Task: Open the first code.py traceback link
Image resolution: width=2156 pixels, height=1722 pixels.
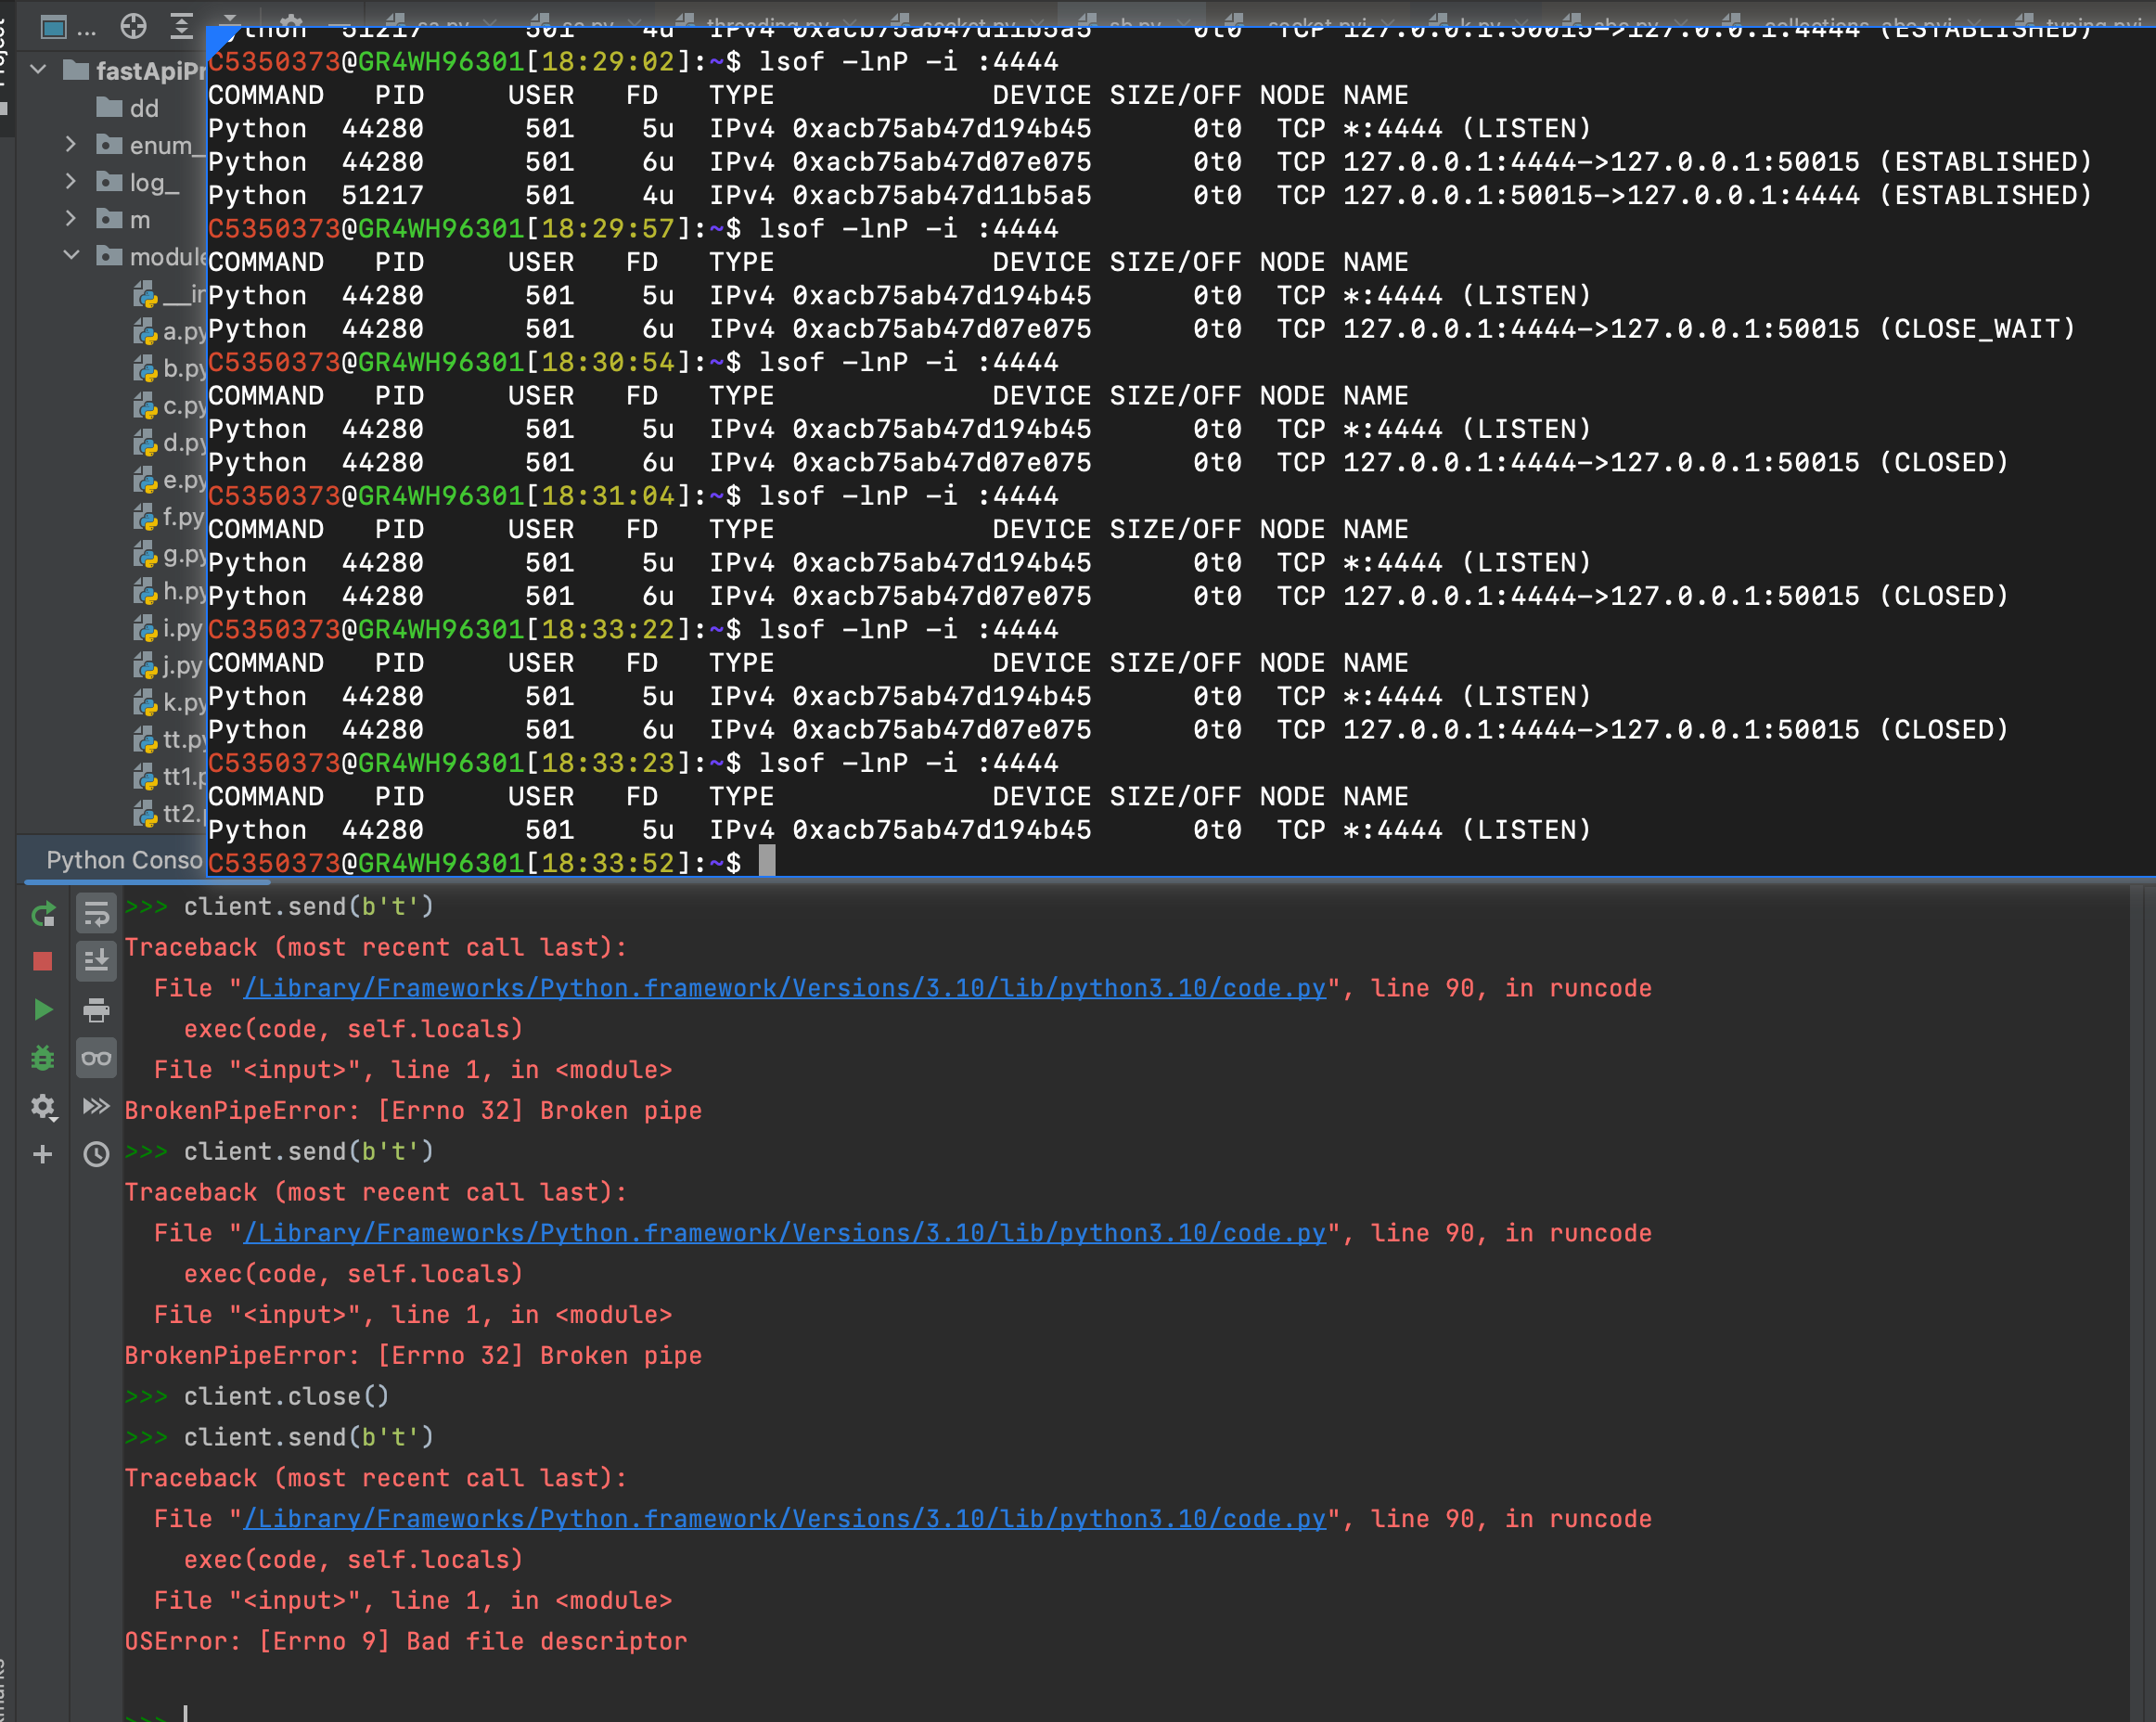Action: pyautogui.click(x=784, y=988)
